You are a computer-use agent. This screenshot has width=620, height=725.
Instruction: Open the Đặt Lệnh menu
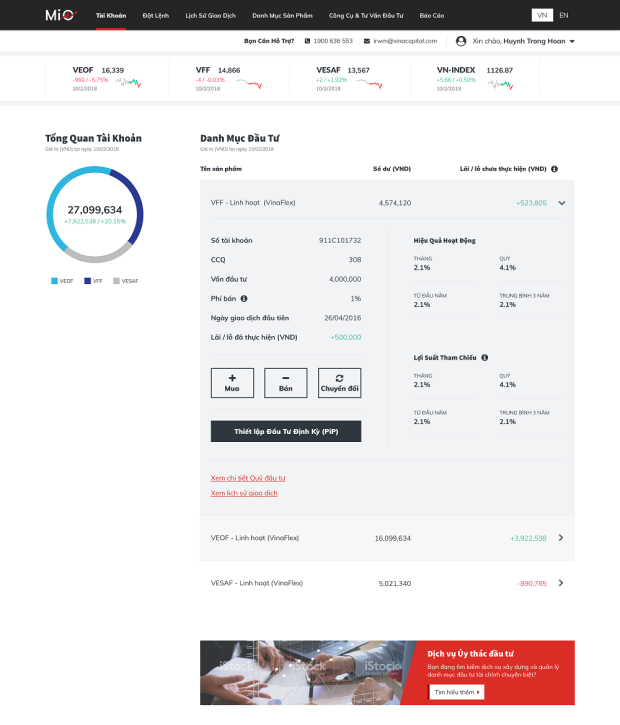pos(156,15)
